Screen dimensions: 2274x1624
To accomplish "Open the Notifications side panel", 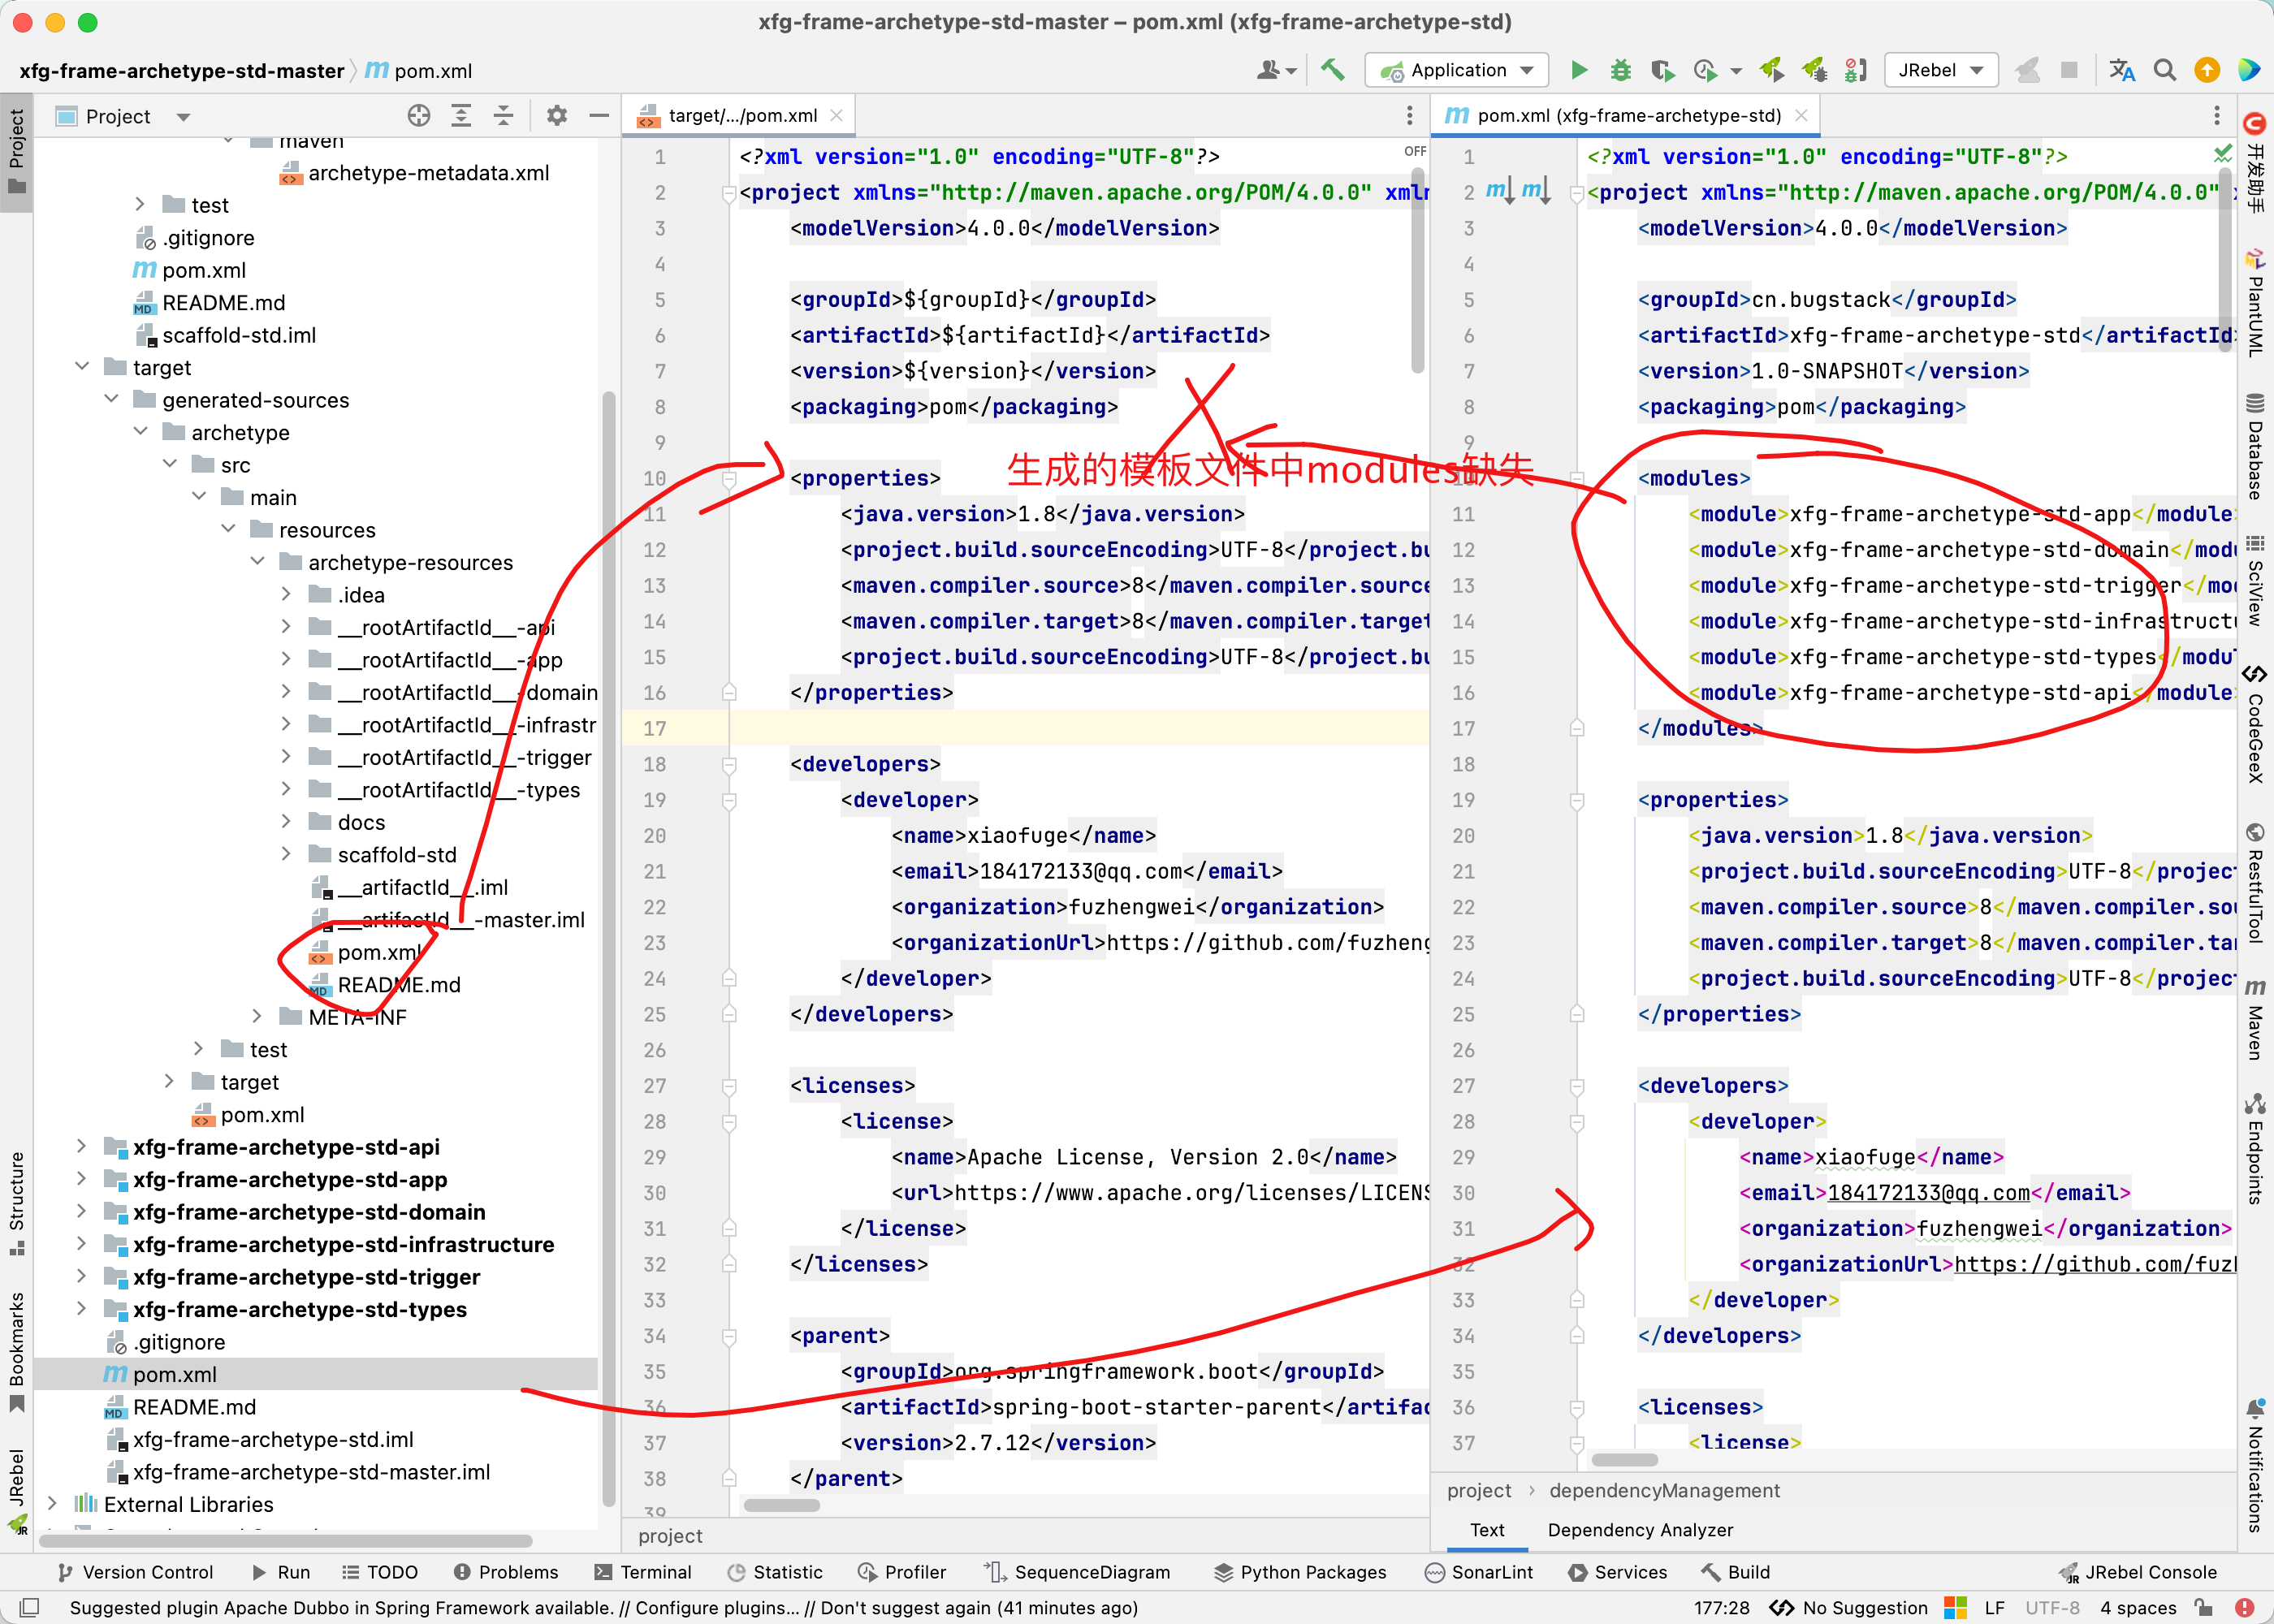I will (2256, 1467).
